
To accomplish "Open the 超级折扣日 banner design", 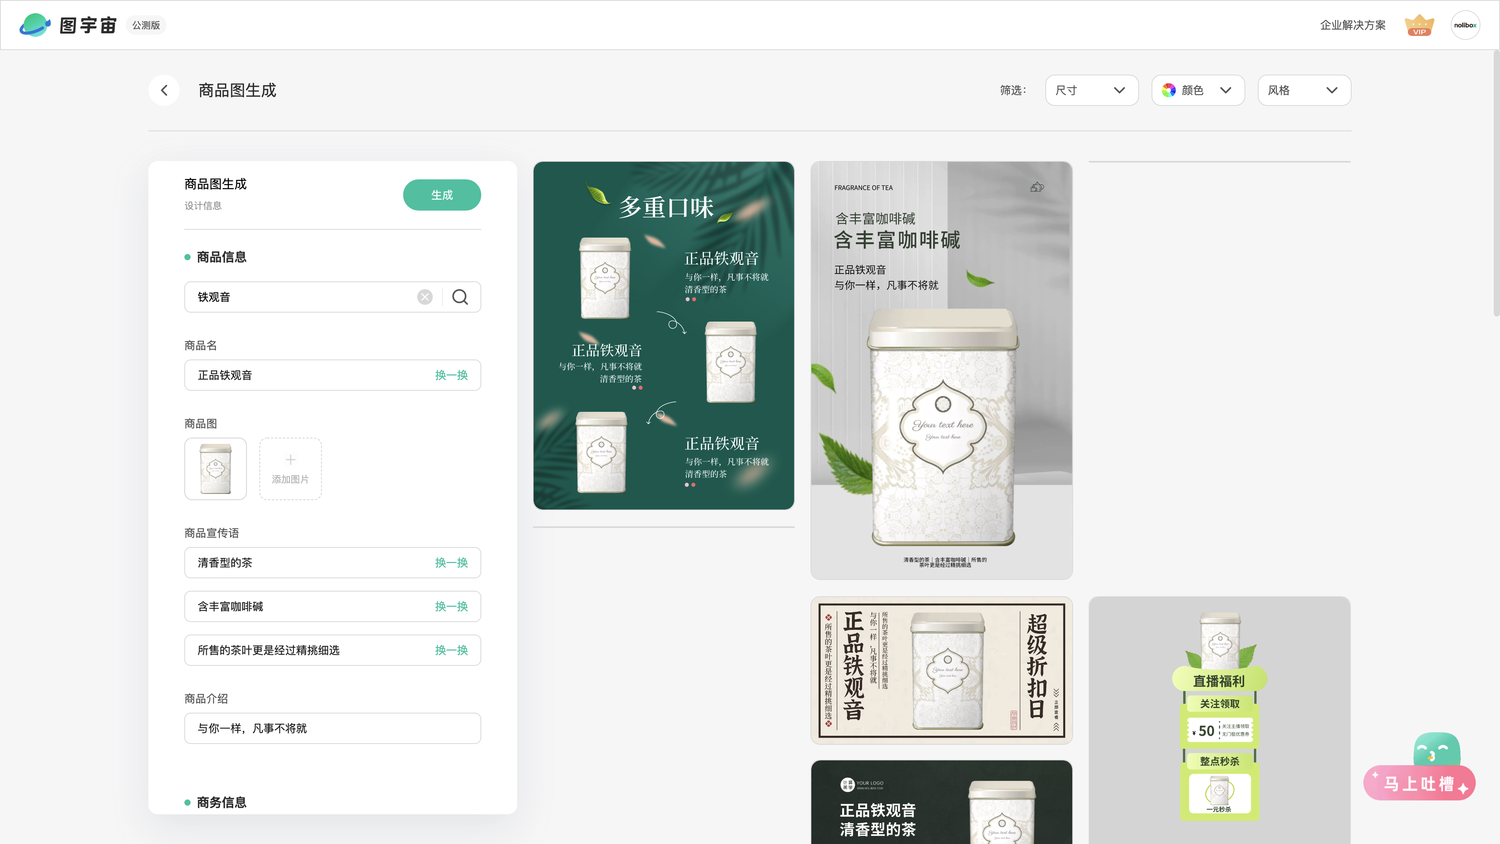I will point(941,670).
